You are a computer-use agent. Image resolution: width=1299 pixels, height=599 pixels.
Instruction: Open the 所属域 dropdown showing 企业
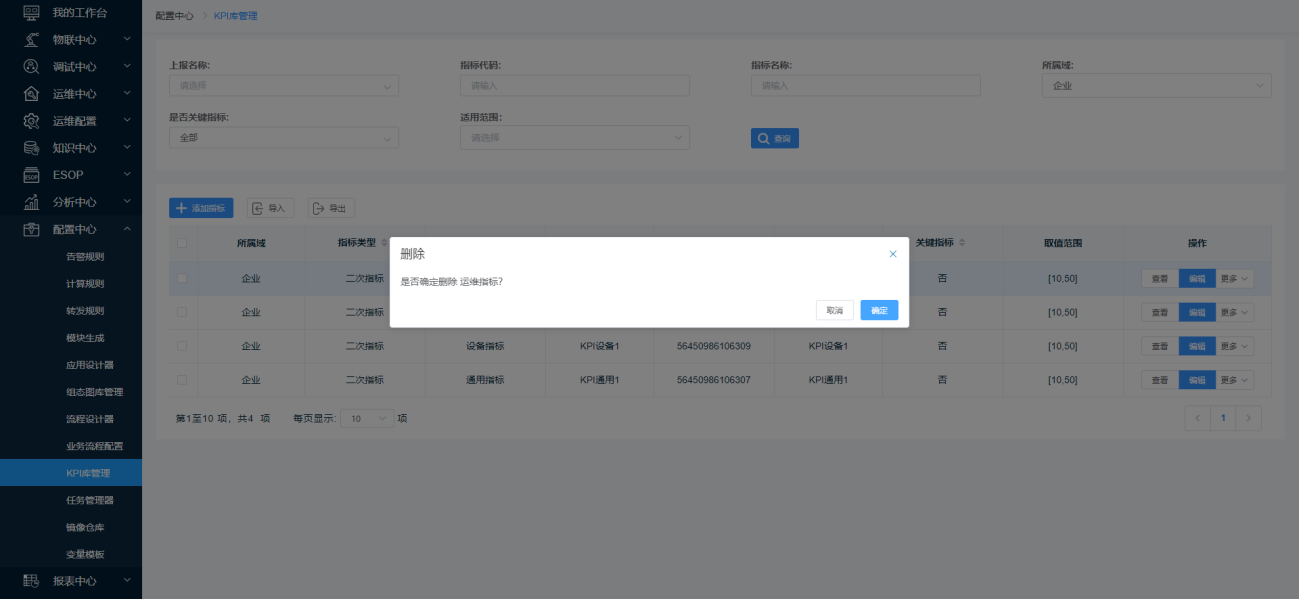coord(1156,86)
